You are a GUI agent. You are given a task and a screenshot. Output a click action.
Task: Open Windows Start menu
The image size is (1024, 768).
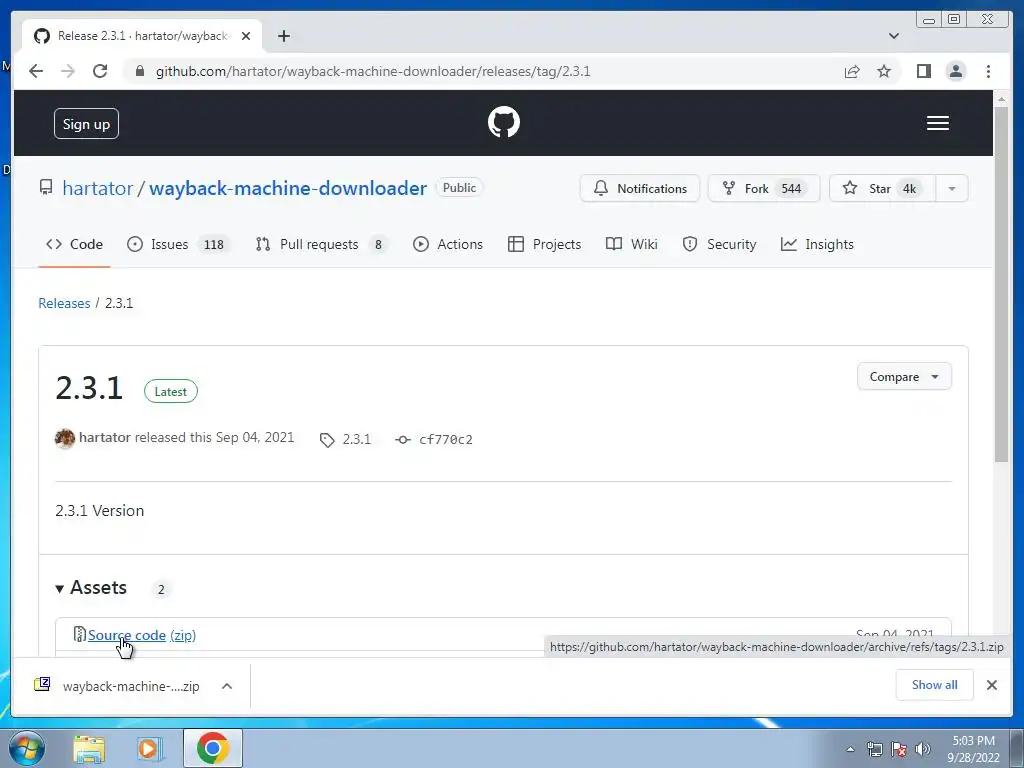27,748
